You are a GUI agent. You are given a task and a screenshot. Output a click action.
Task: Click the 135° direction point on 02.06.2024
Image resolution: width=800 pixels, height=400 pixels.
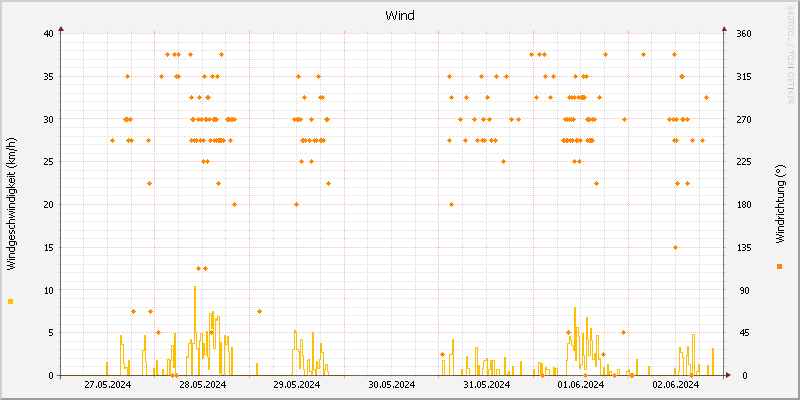[x=675, y=247]
